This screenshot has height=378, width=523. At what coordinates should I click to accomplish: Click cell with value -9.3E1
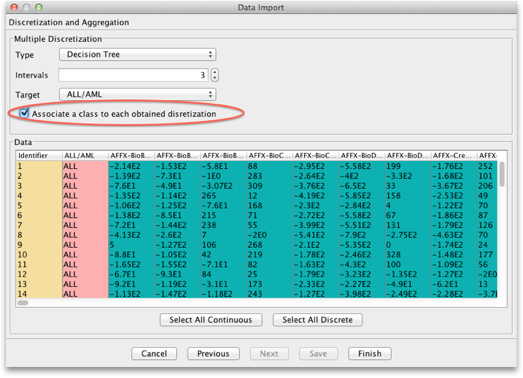[177, 274]
